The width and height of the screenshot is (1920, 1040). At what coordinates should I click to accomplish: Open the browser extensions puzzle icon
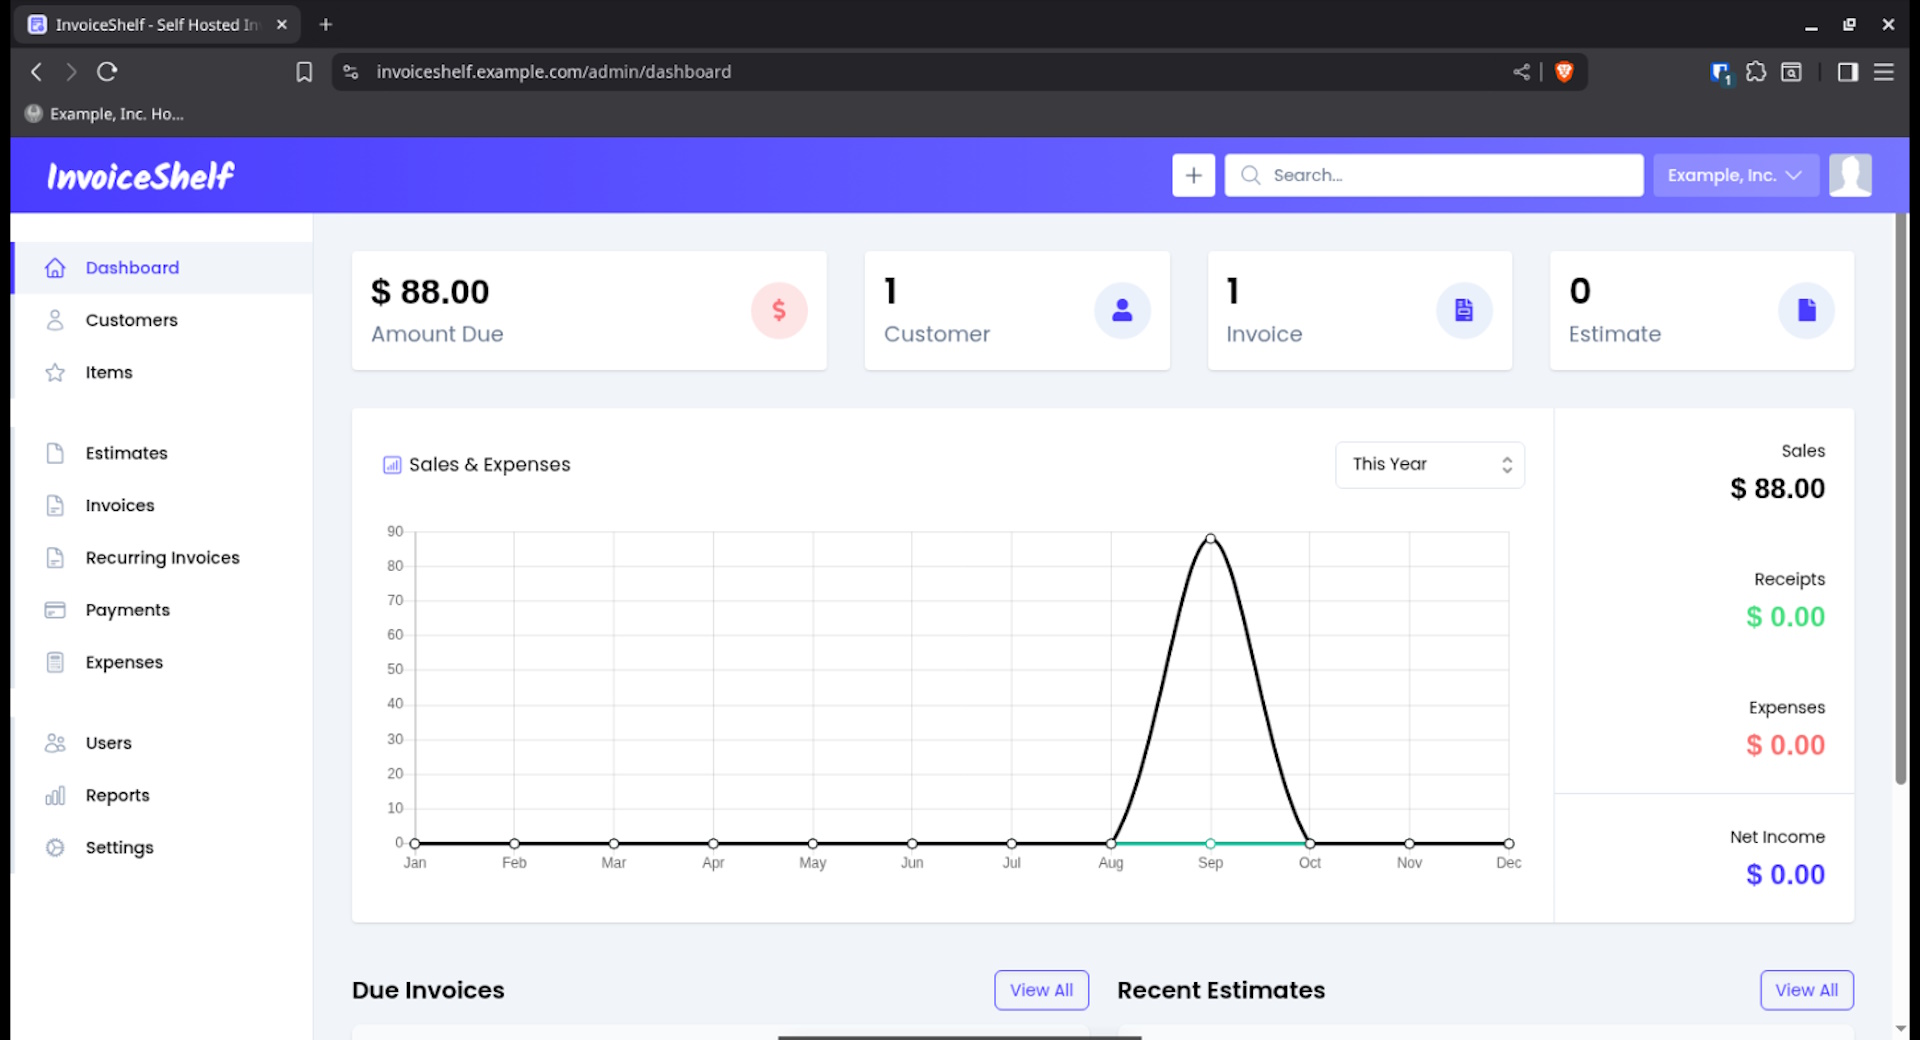tap(1755, 72)
